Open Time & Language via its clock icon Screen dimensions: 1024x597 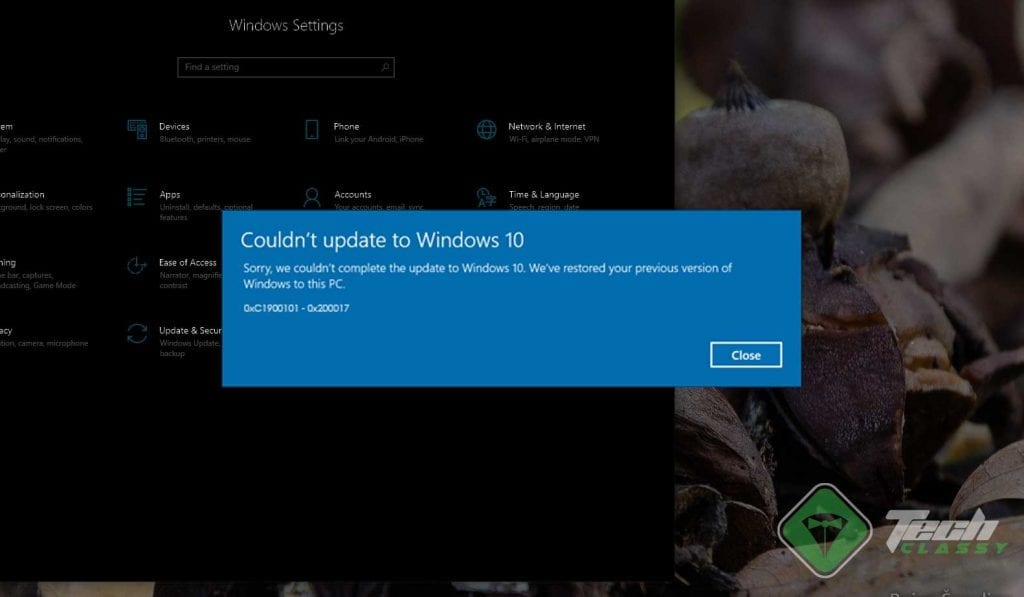pos(487,197)
